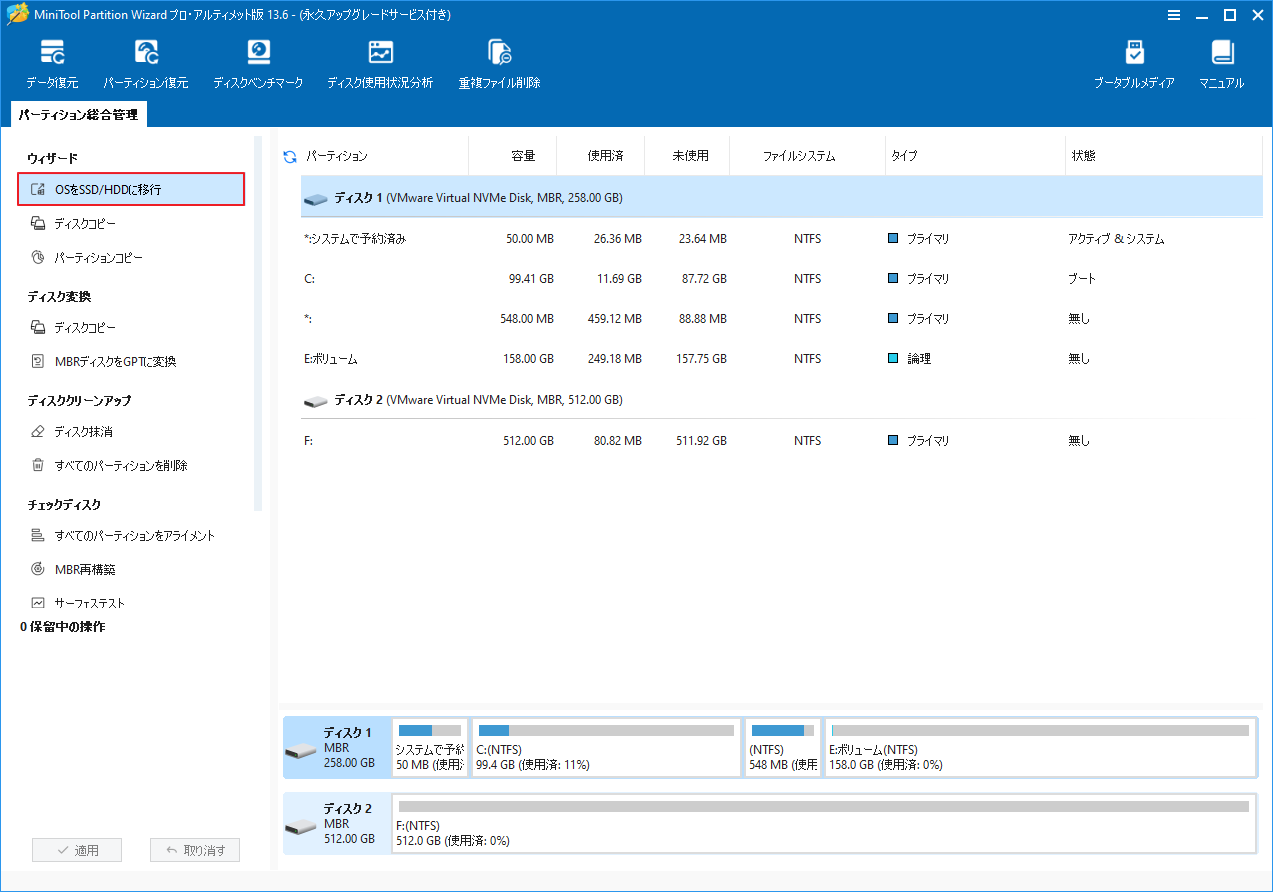The image size is (1273, 892).
Task: Run ディスクベンチマーク (Disk Benchmark)
Action: point(258,62)
